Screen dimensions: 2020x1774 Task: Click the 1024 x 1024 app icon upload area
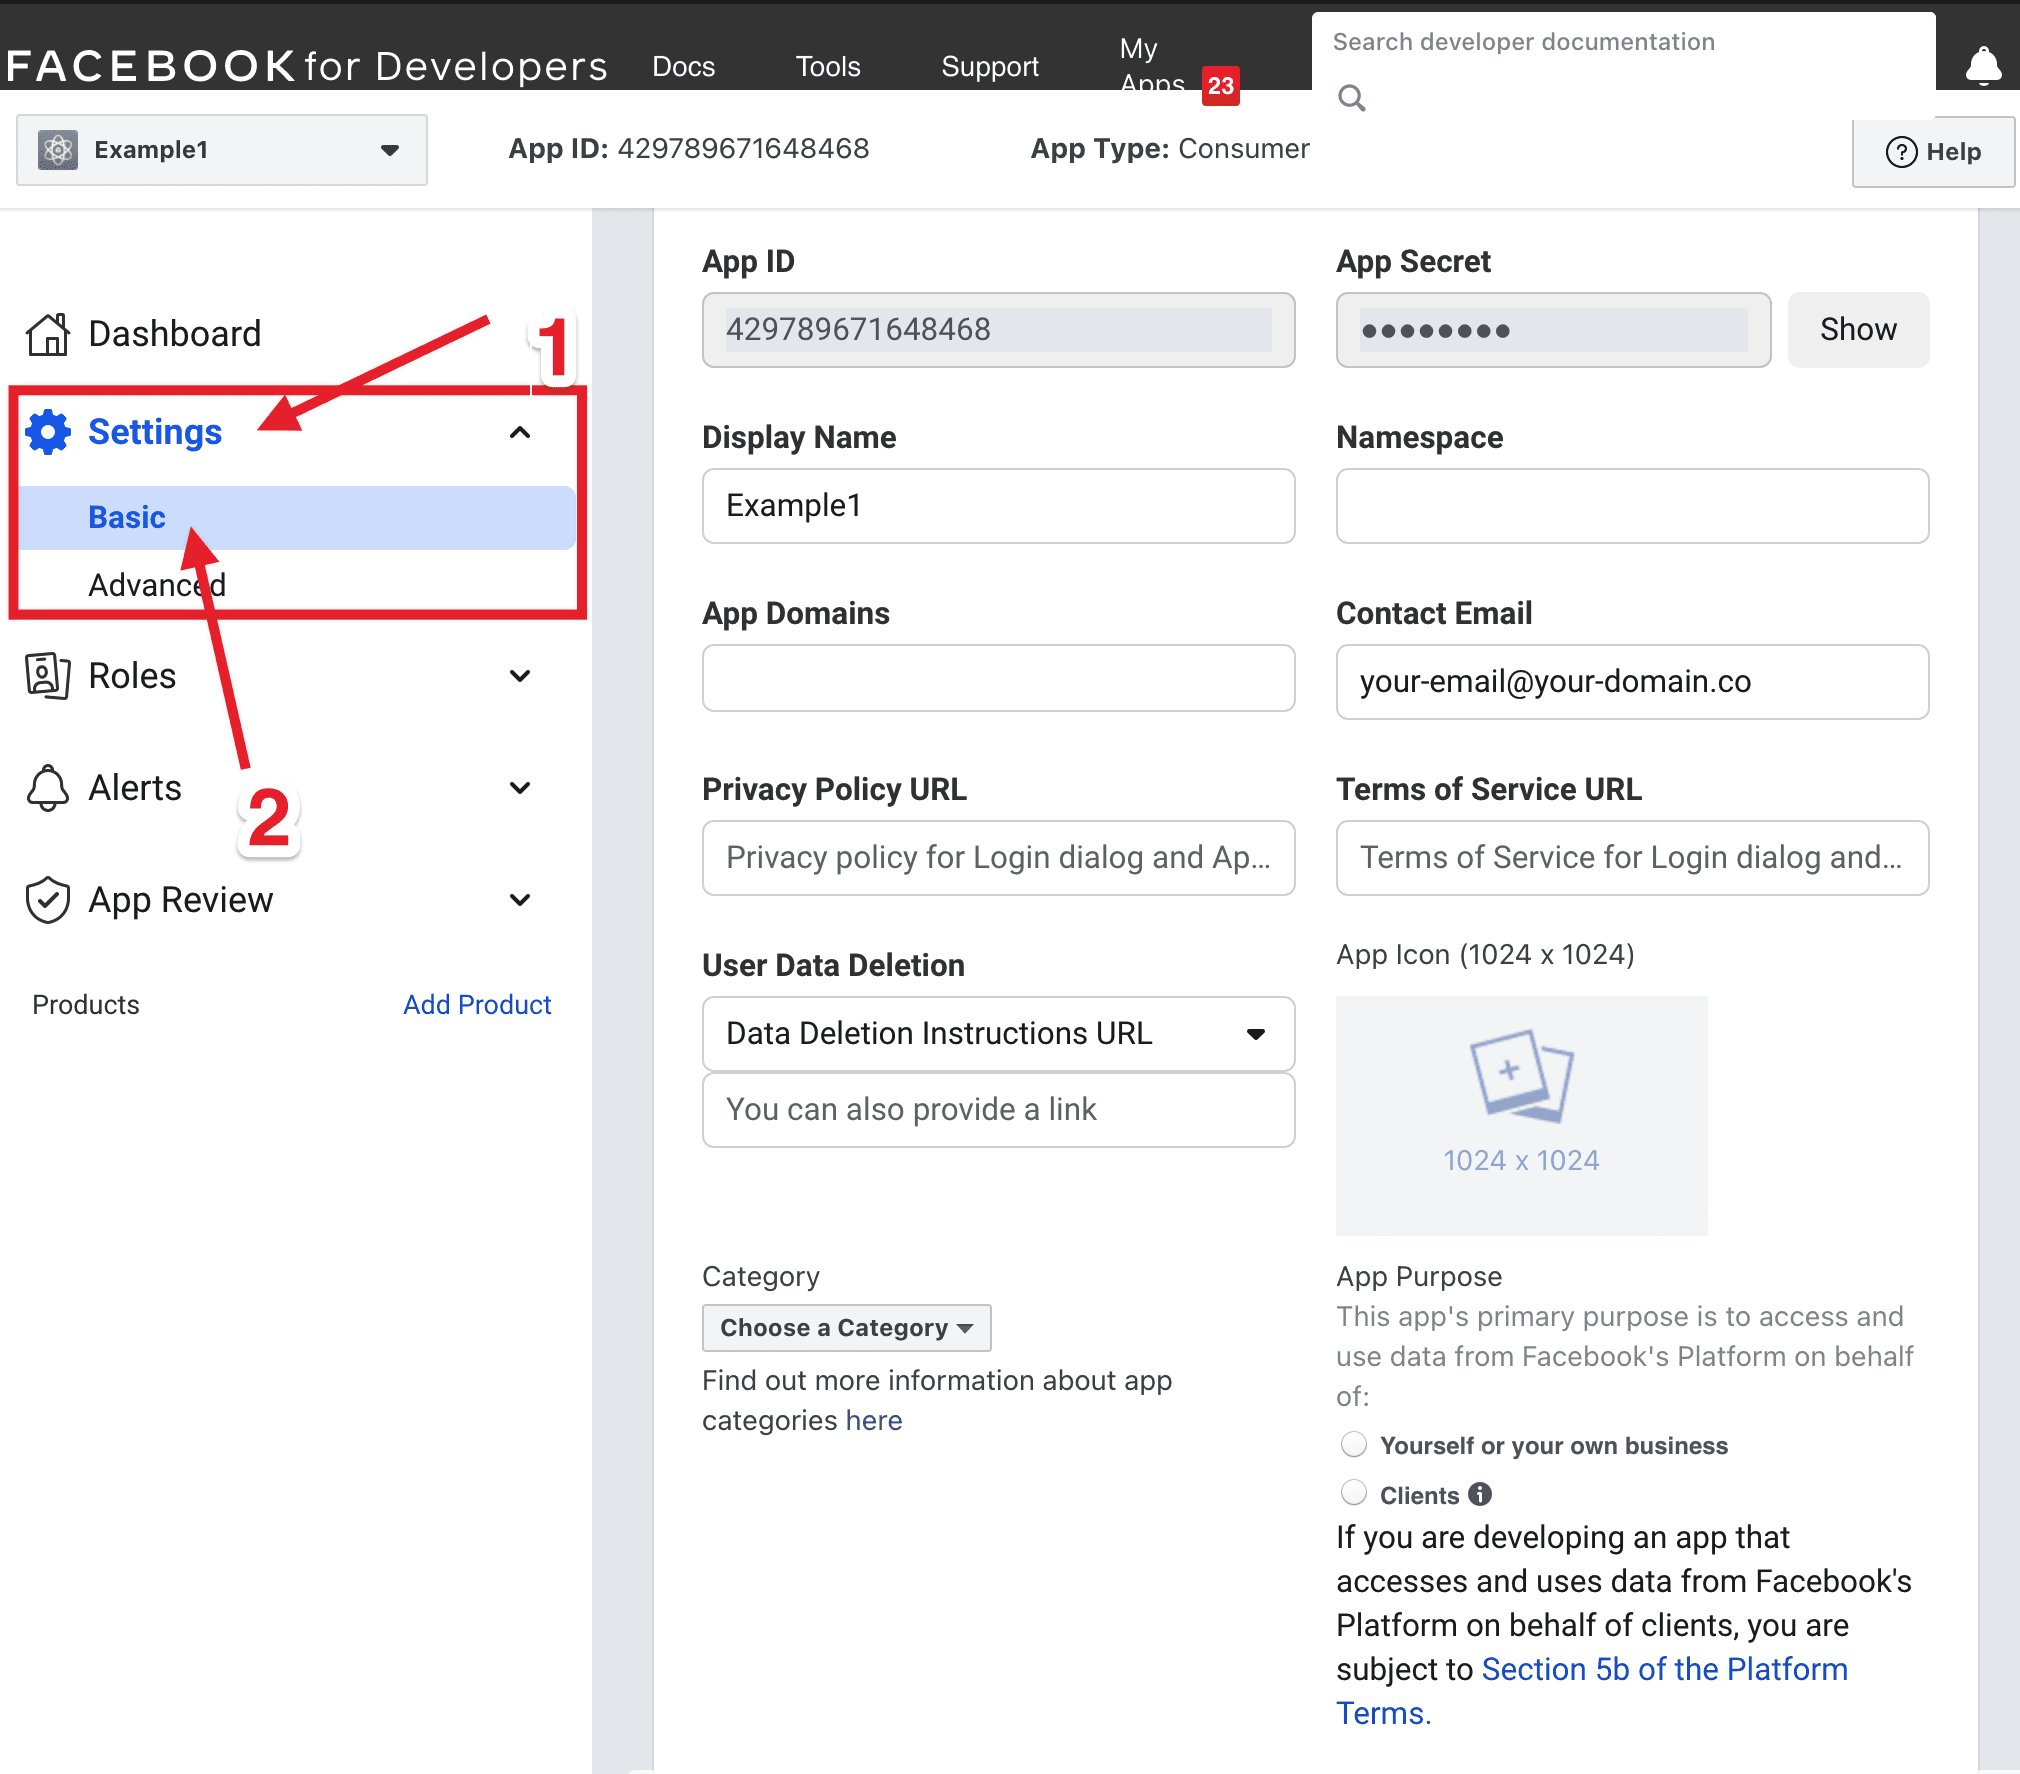coord(1521,1115)
